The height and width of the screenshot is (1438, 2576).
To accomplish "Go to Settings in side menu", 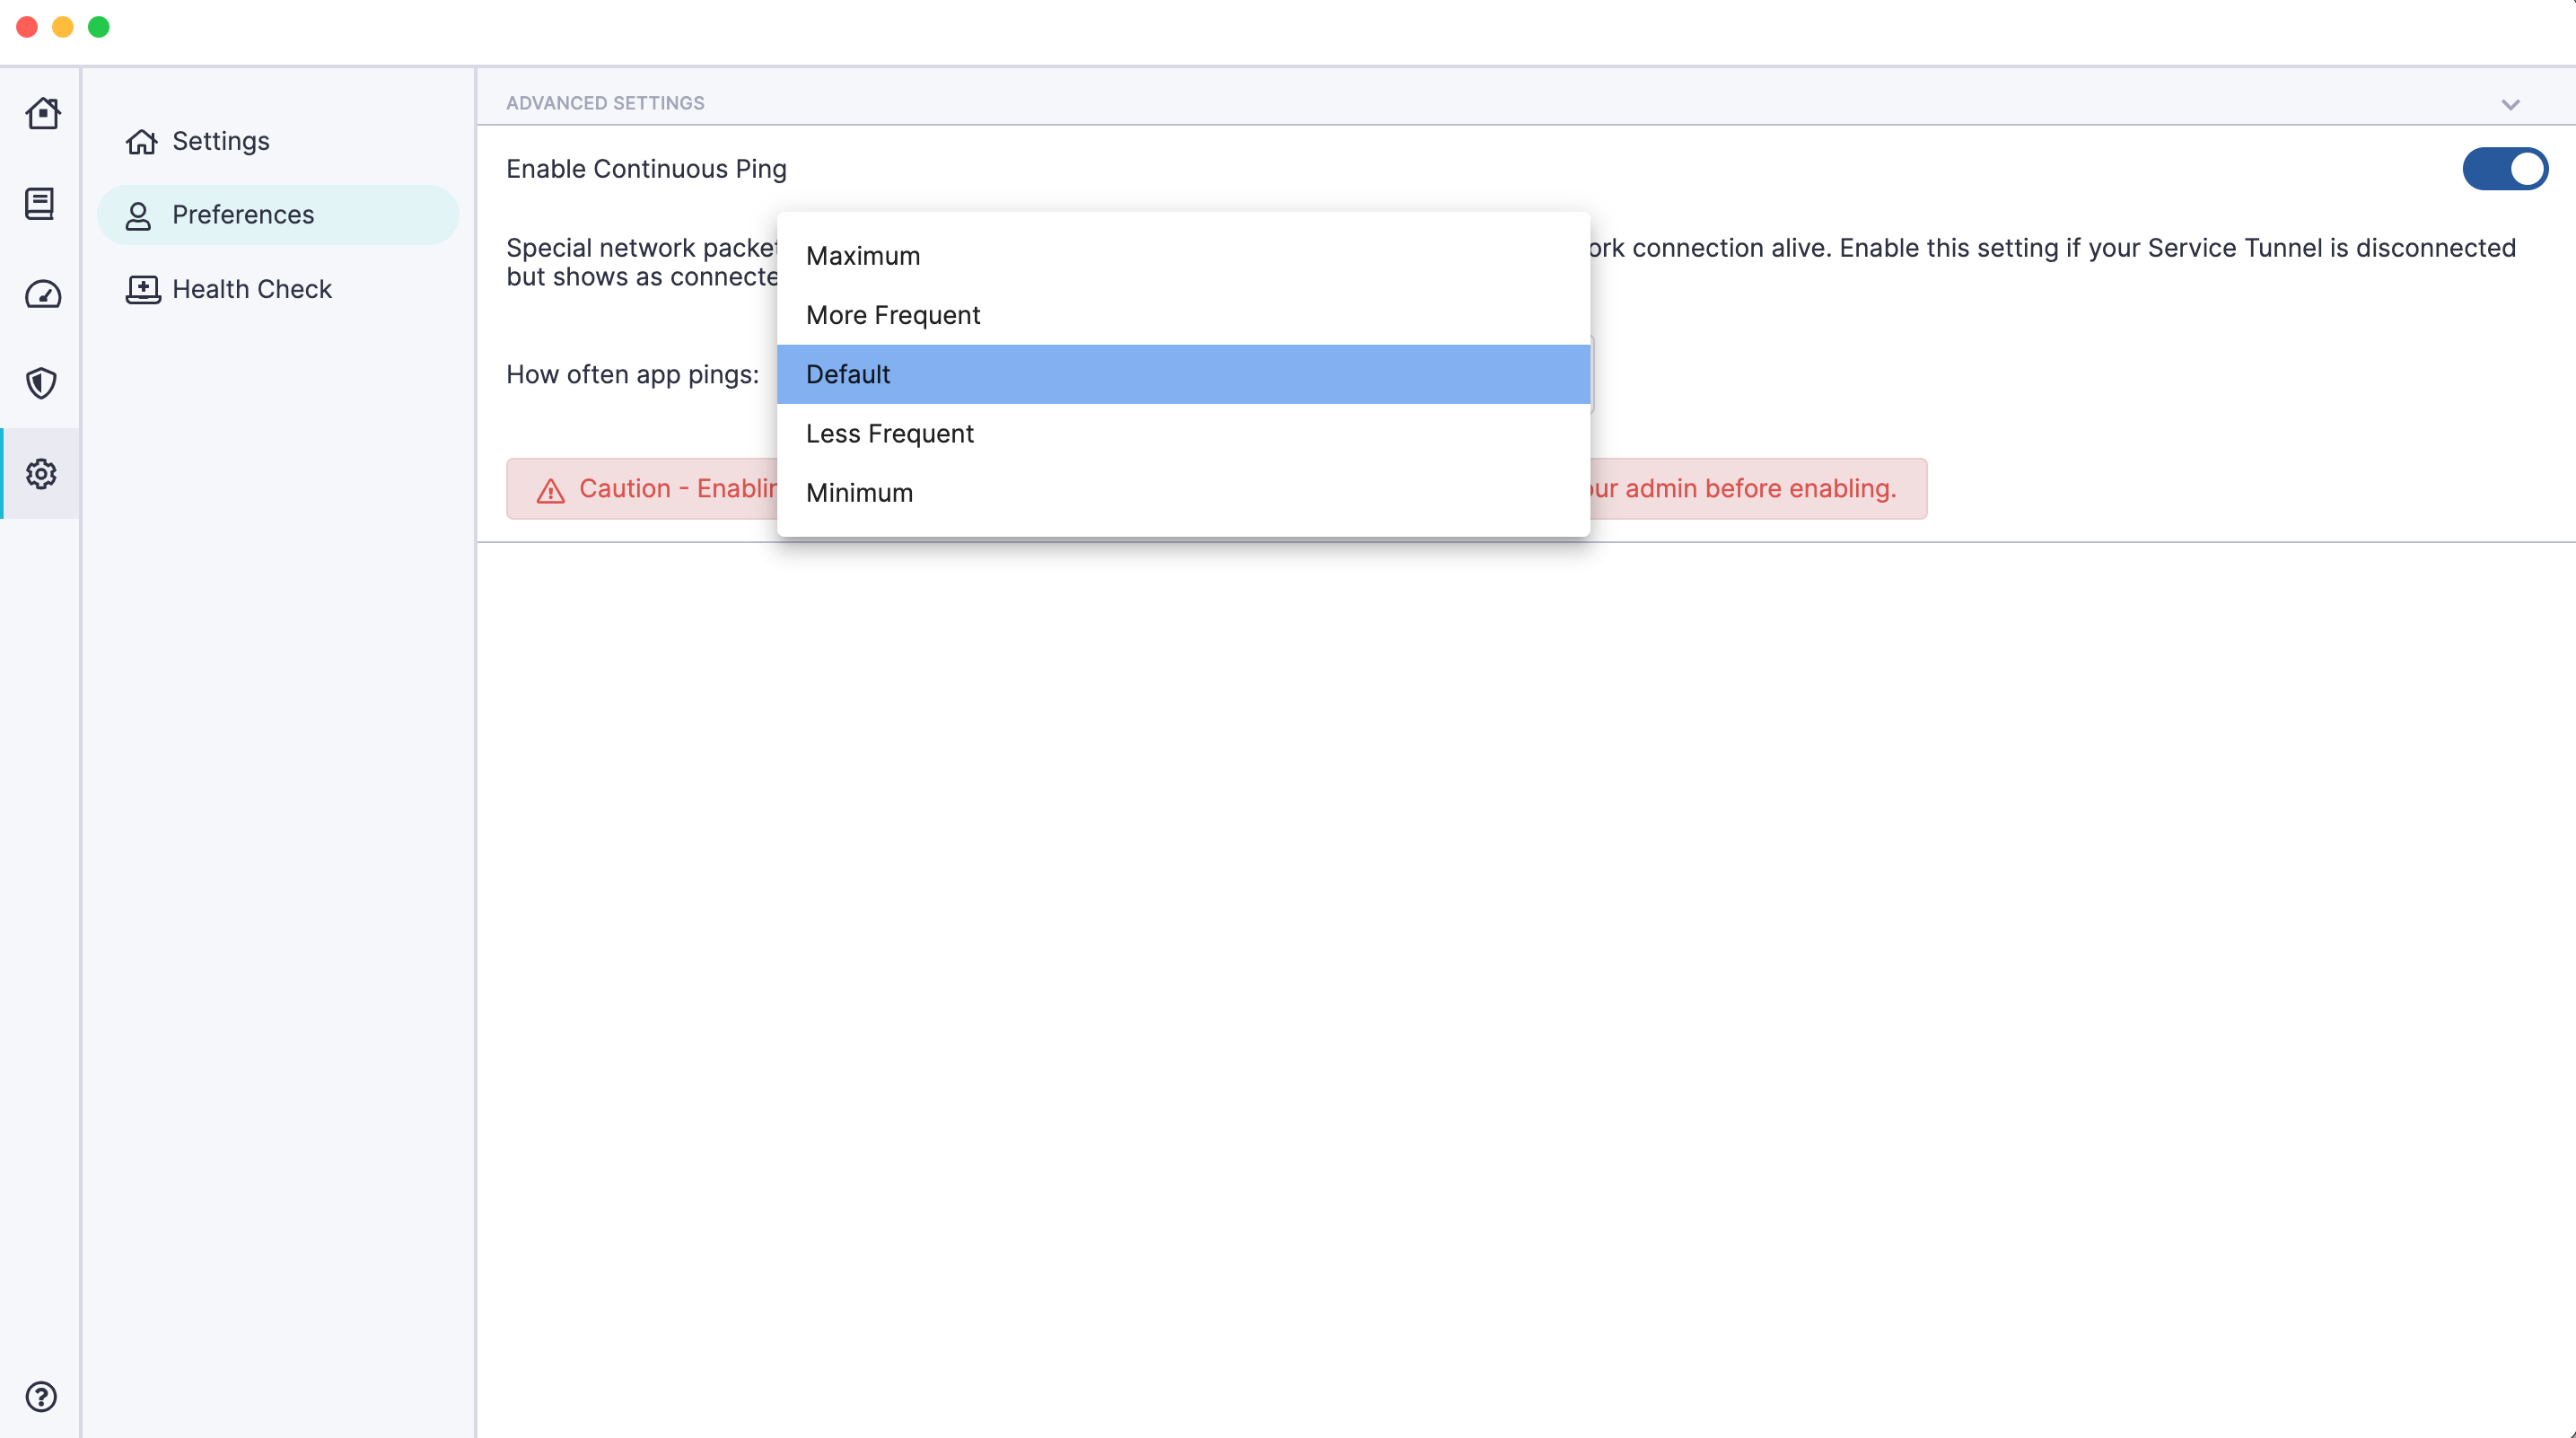I will (220, 141).
